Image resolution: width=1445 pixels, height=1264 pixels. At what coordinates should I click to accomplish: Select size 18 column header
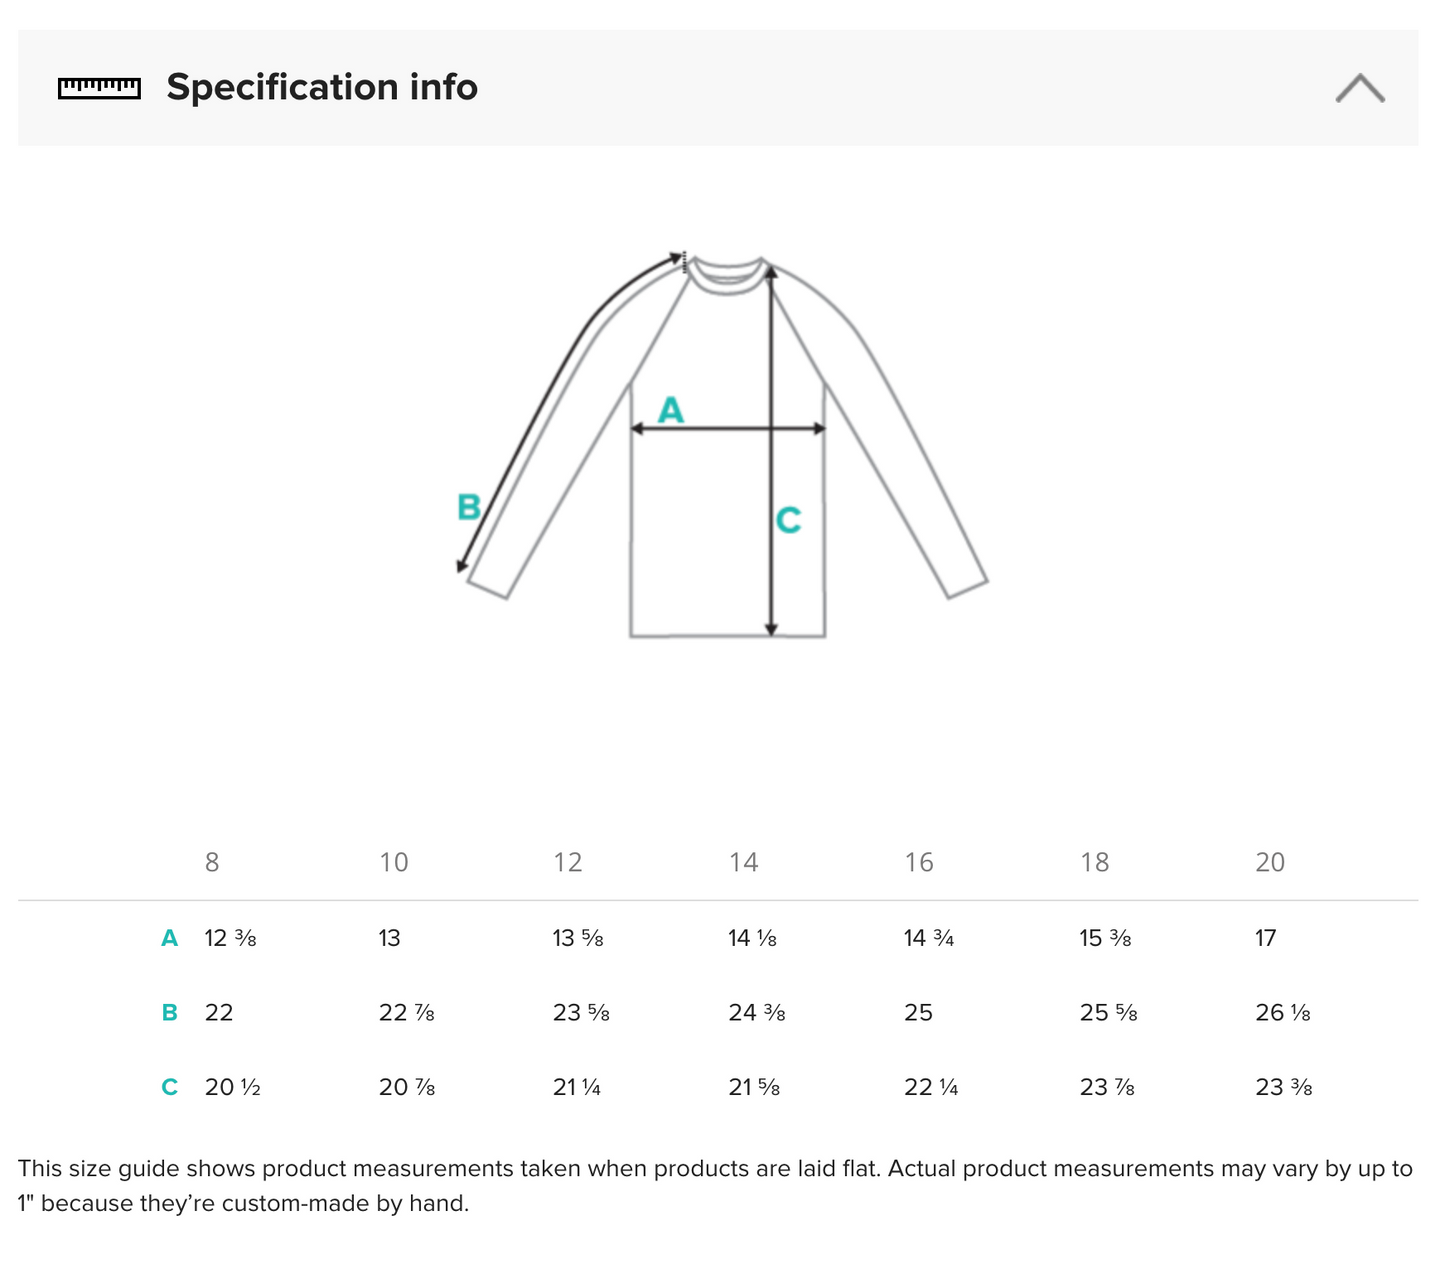point(1095,862)
